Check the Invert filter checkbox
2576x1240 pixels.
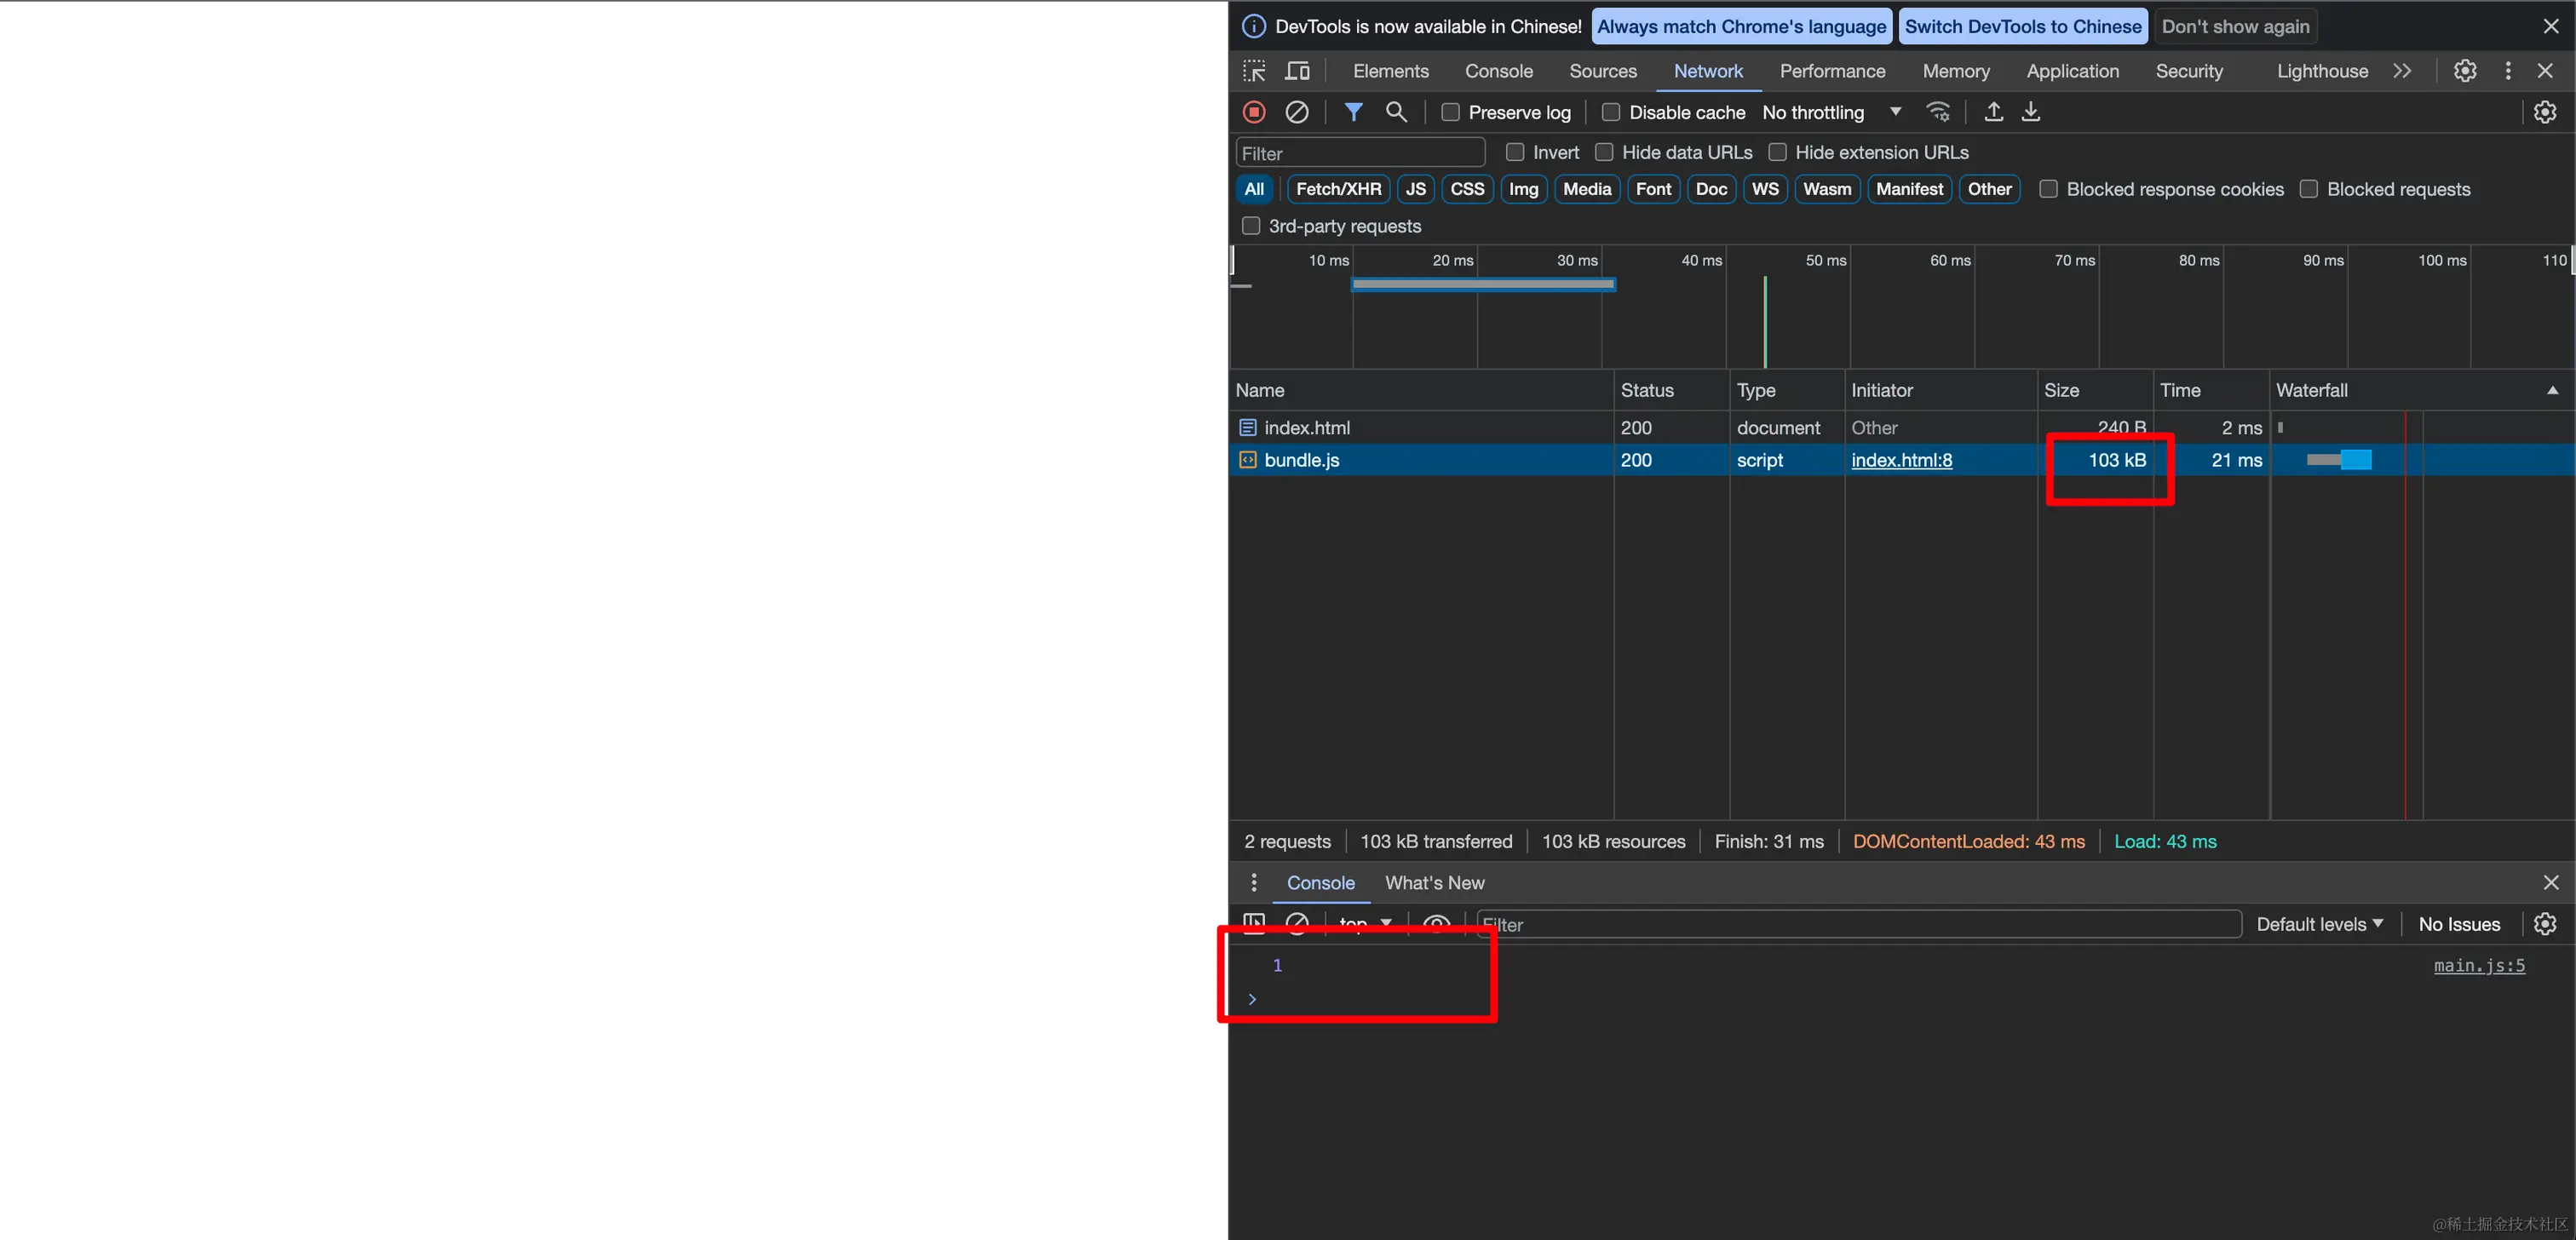point(1515,152)
